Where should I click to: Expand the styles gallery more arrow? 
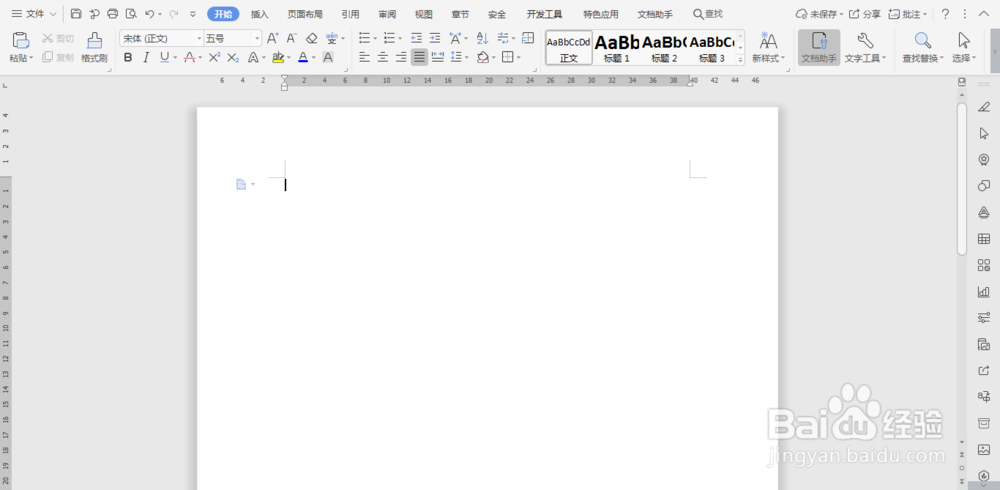tap(740, 60)
